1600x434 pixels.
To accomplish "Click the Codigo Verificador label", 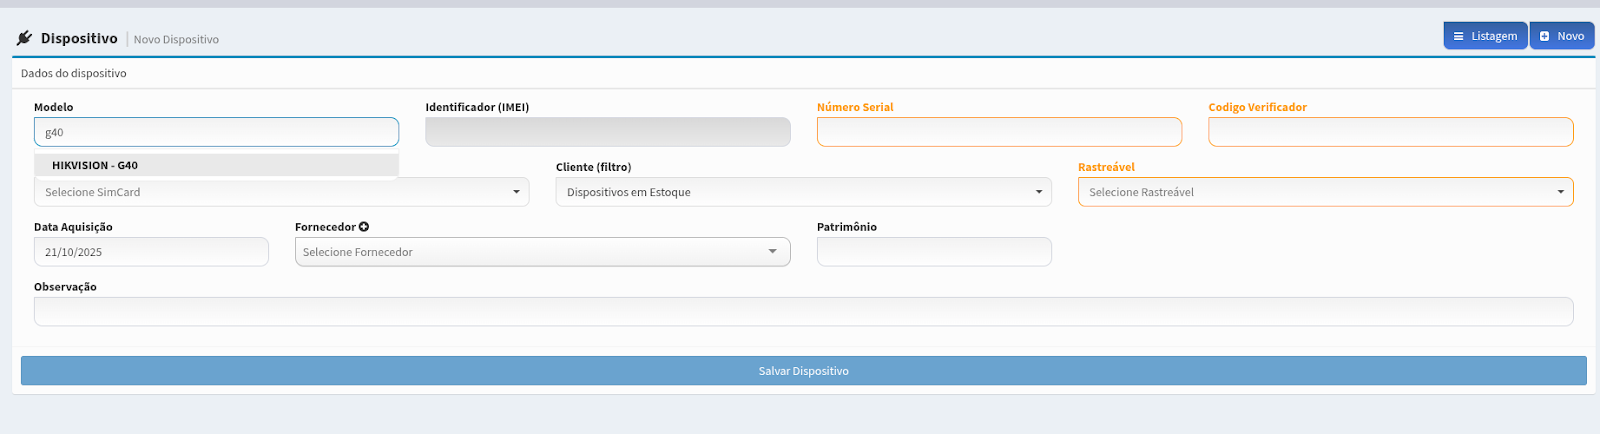I will coord(1257,107).
